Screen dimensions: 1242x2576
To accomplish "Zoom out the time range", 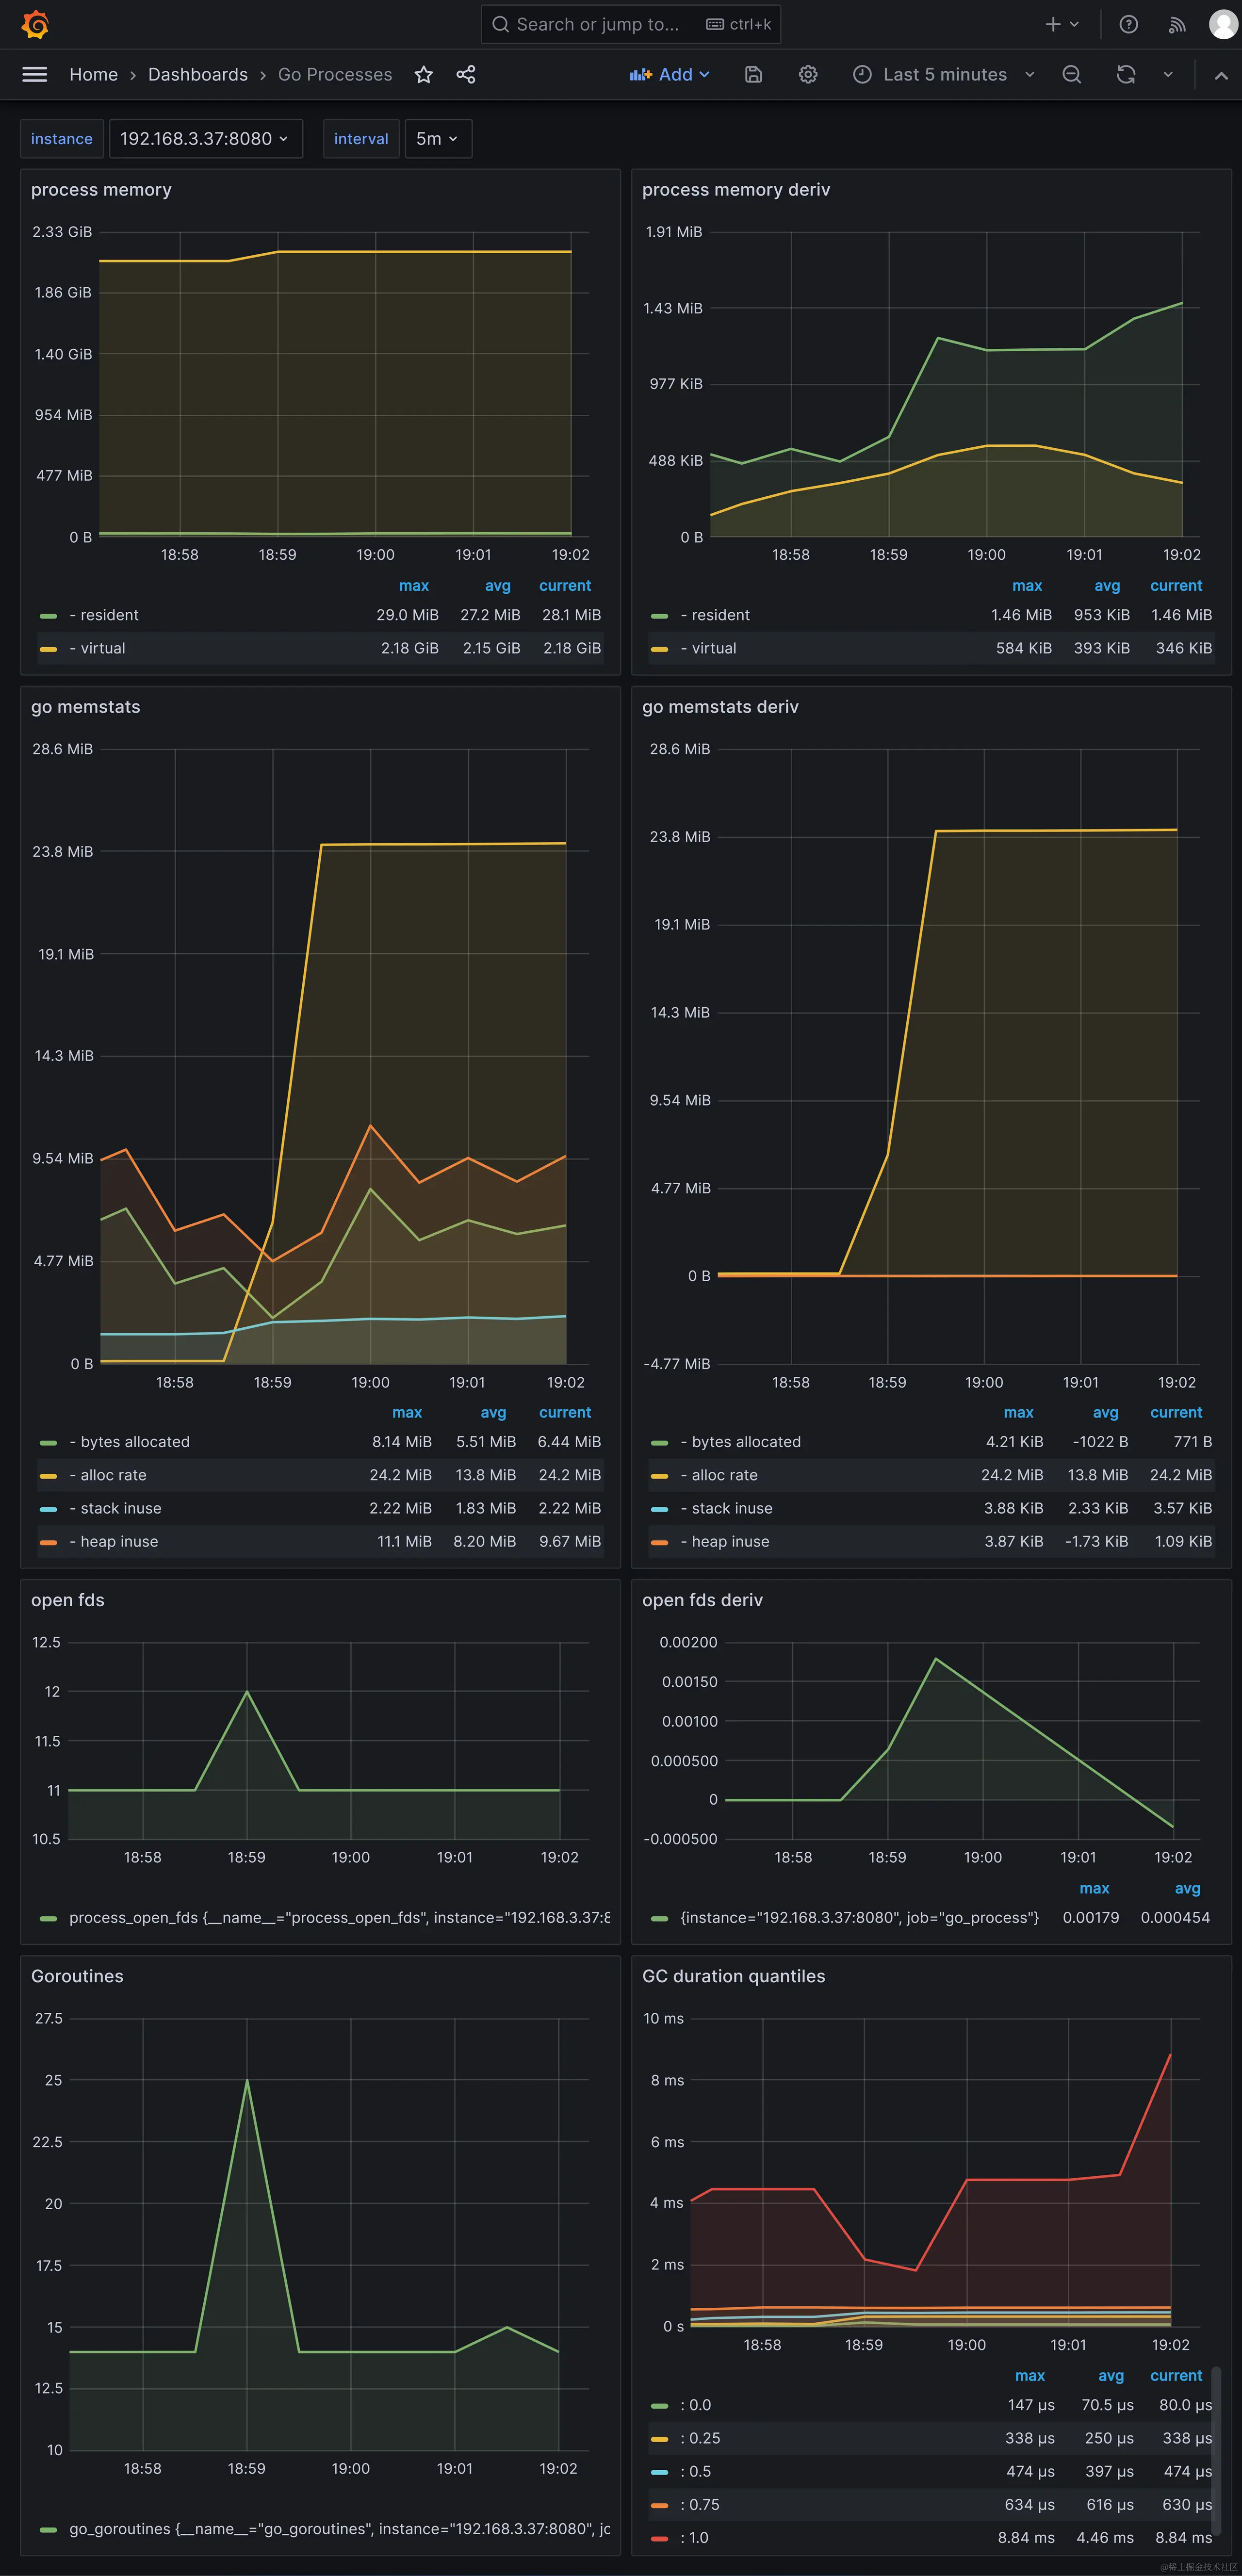I will coord(1072,74).
